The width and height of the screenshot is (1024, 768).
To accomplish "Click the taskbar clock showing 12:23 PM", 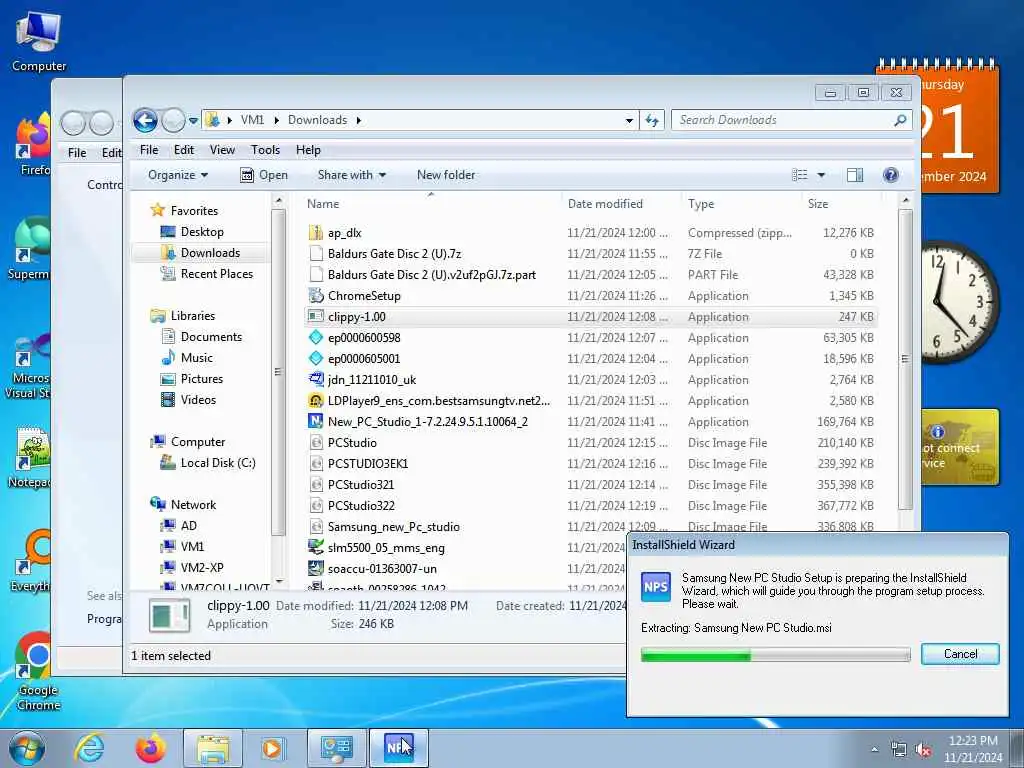I will [x=973, y=749].
